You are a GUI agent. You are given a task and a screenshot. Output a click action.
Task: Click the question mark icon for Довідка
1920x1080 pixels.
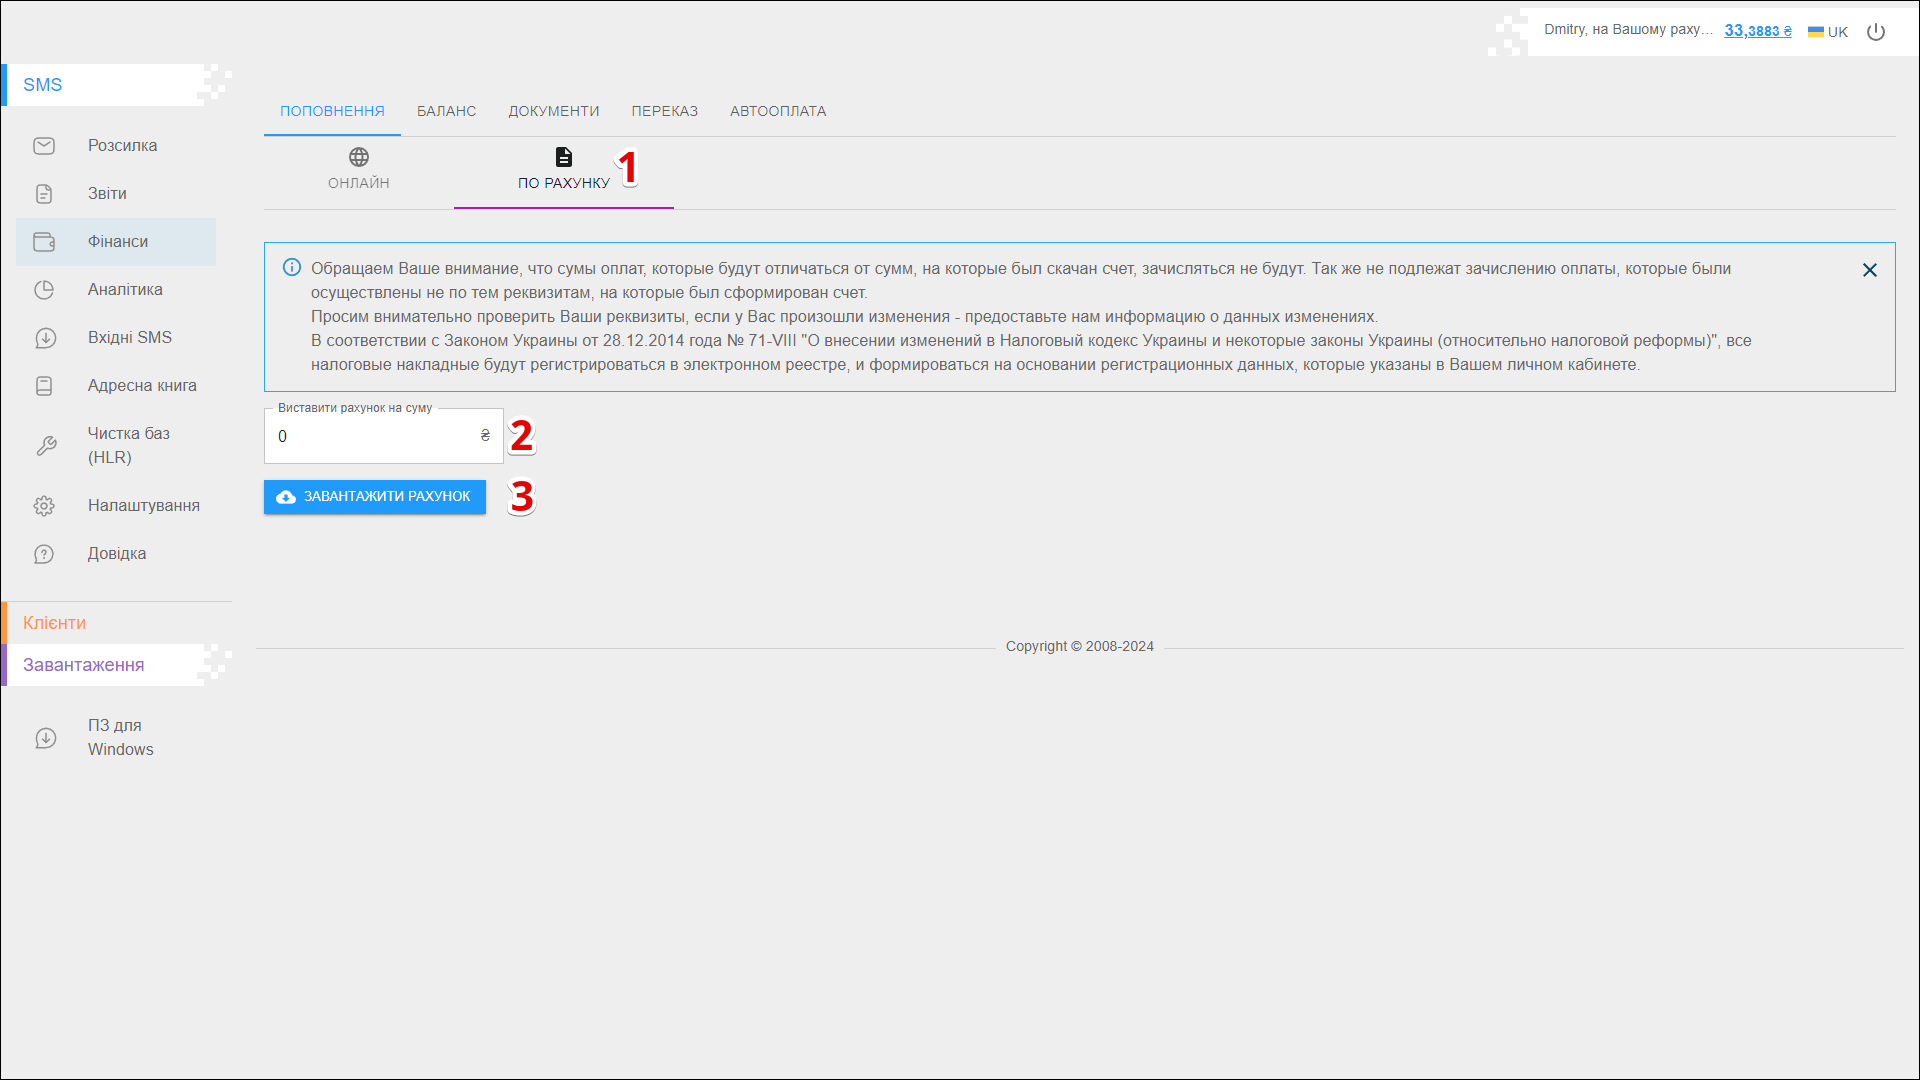point(44,554)
